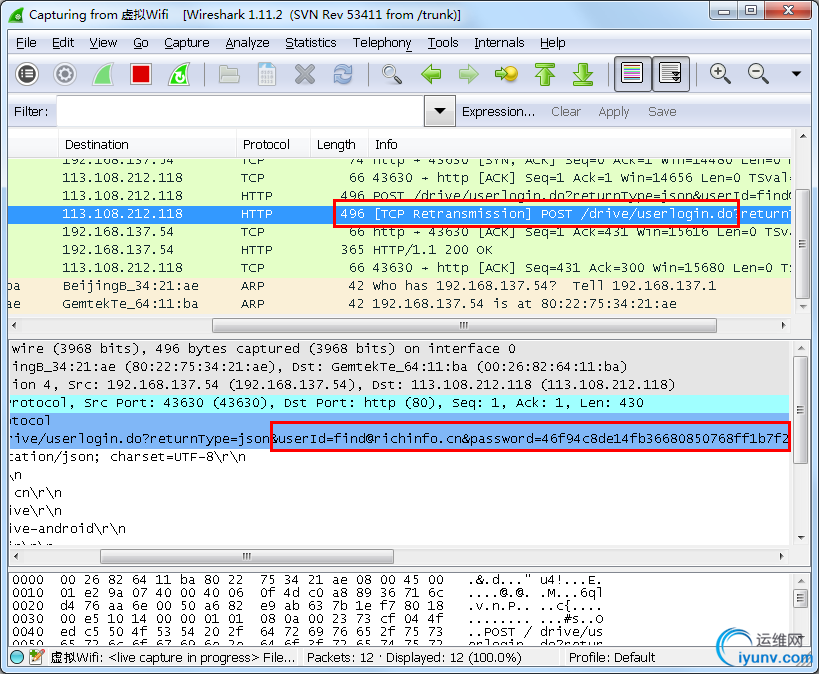Open the File menu

pyautogui.click(x=26, y=43)
